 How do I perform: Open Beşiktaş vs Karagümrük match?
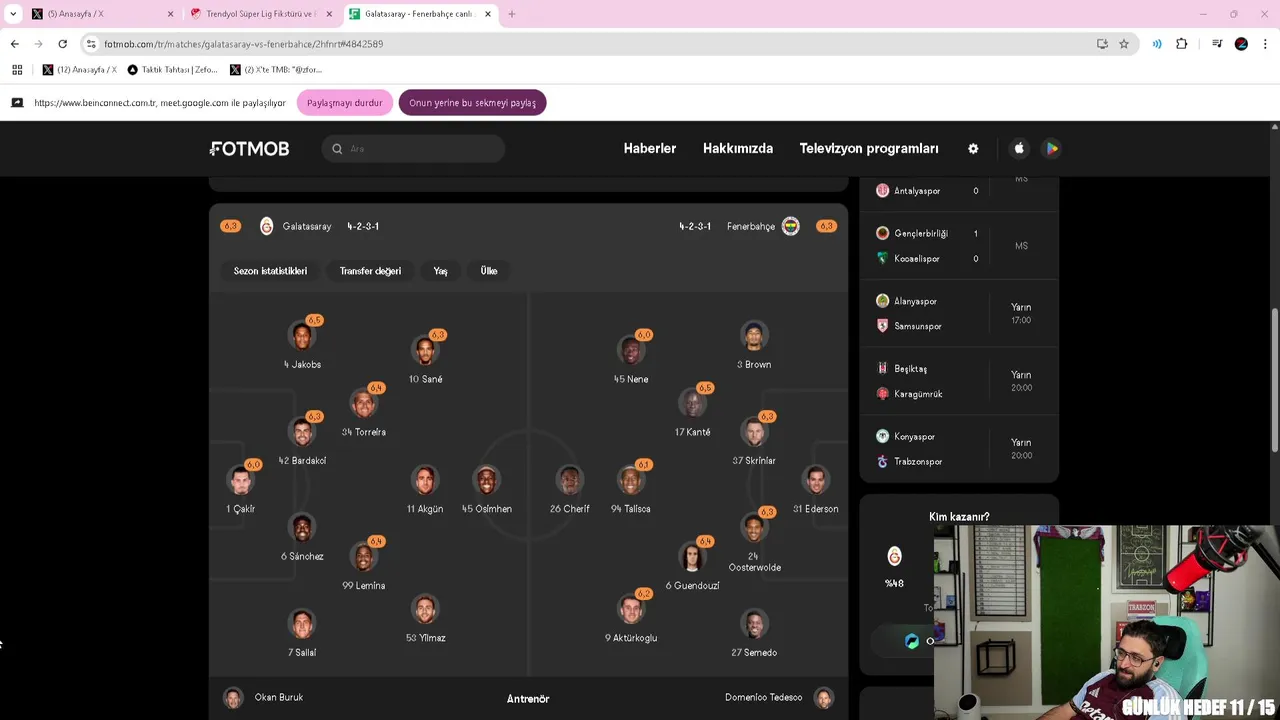(x=959, y=381)
